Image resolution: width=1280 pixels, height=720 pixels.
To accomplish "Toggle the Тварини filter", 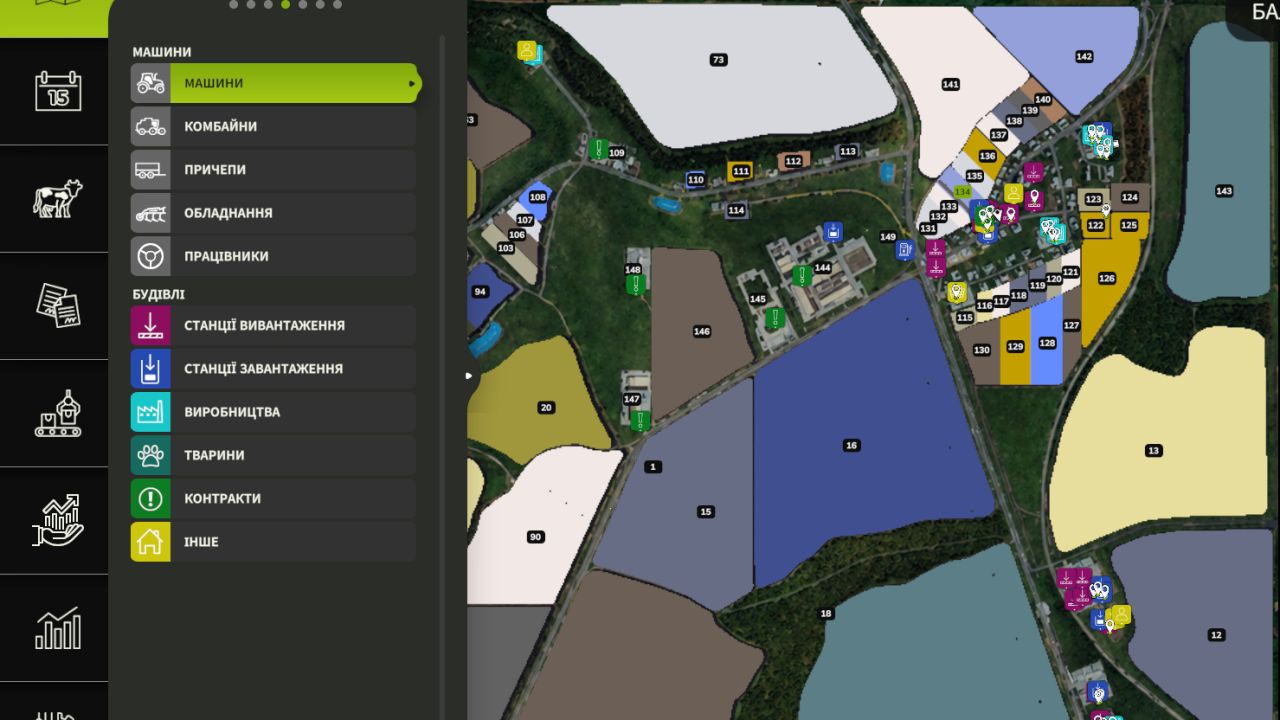I will [273, 455].
